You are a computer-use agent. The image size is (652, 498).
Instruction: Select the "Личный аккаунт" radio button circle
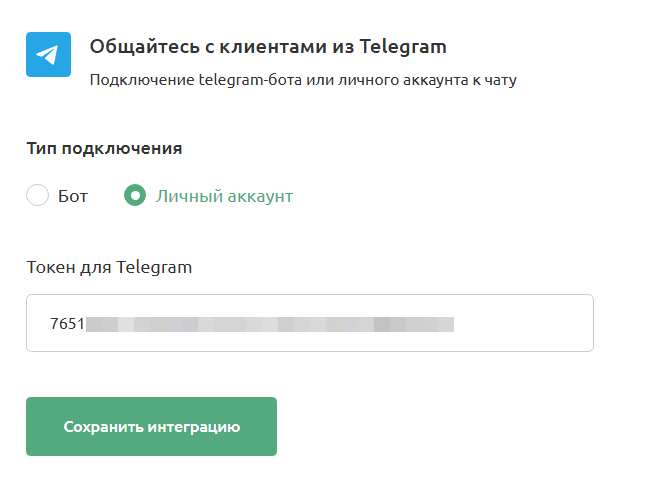click(x=135, y=196)
